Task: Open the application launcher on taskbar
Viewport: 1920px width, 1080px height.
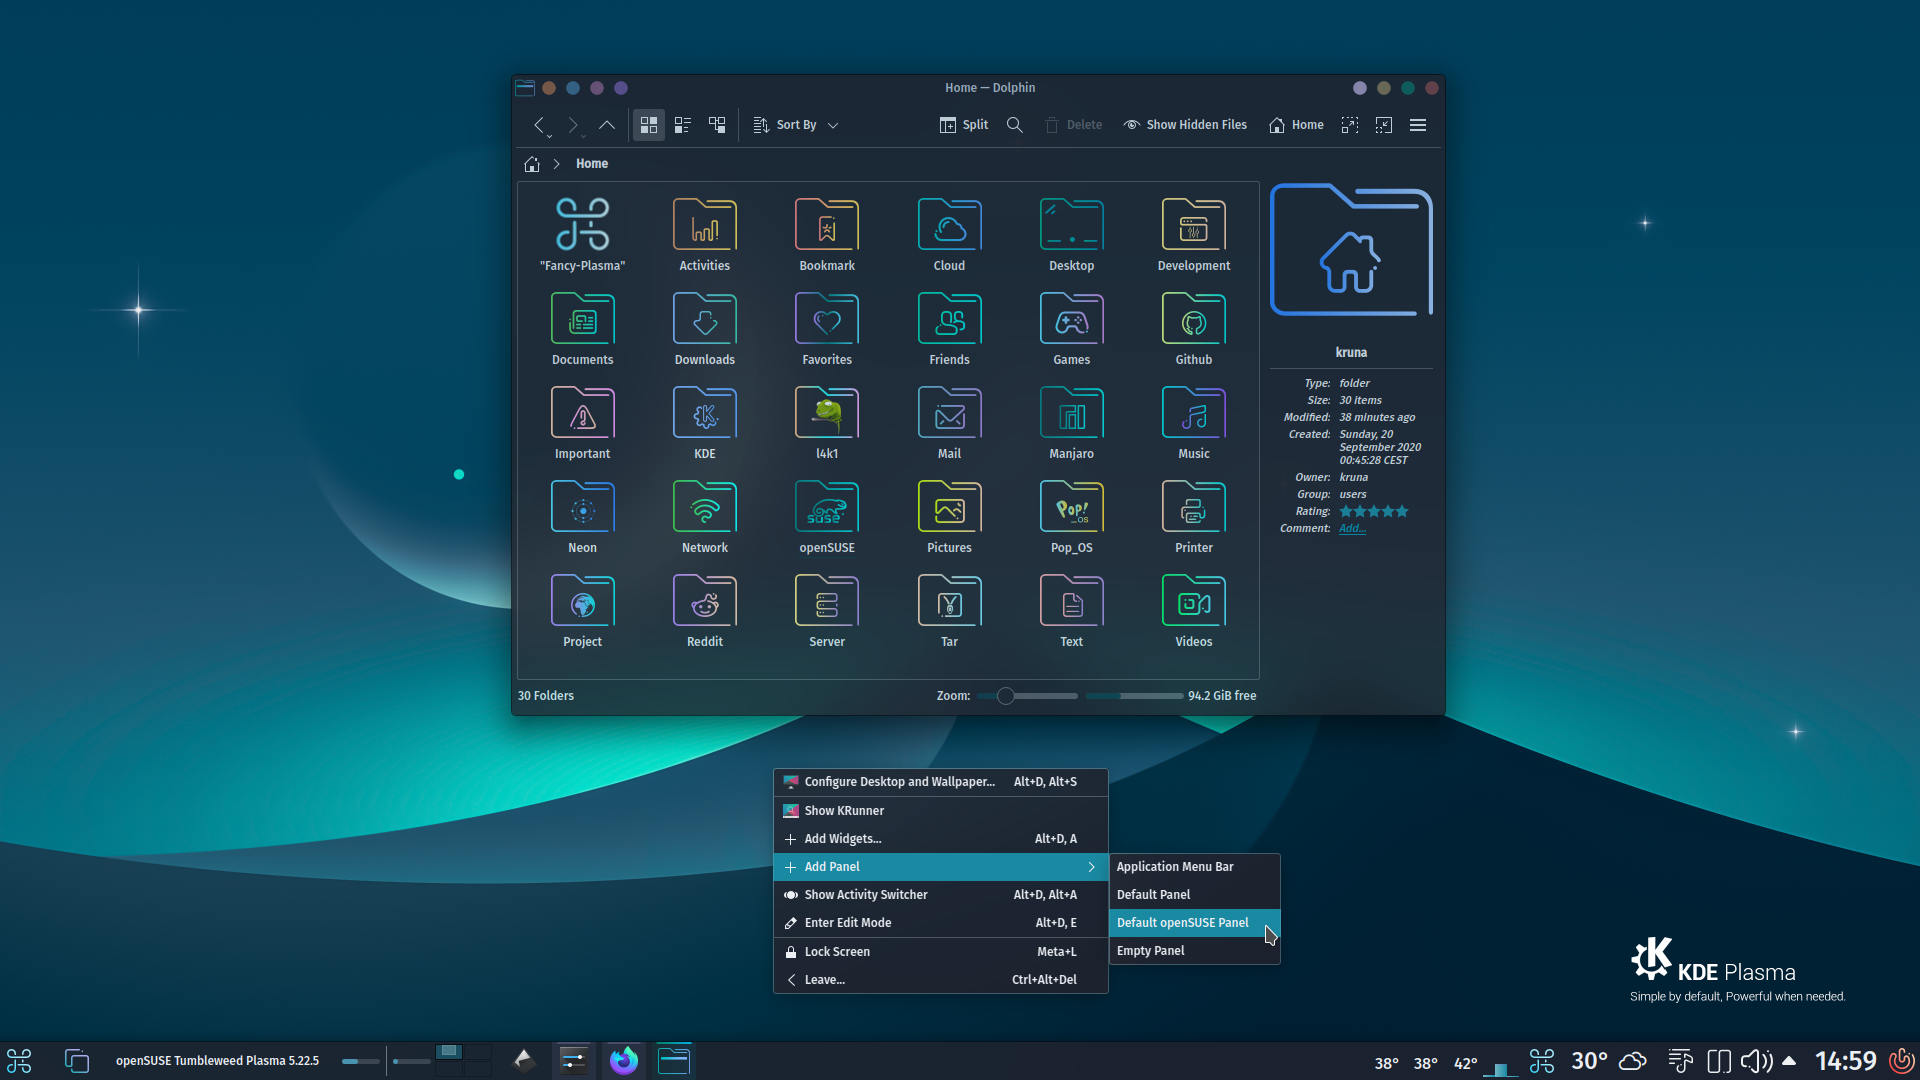Action: 19,1061
